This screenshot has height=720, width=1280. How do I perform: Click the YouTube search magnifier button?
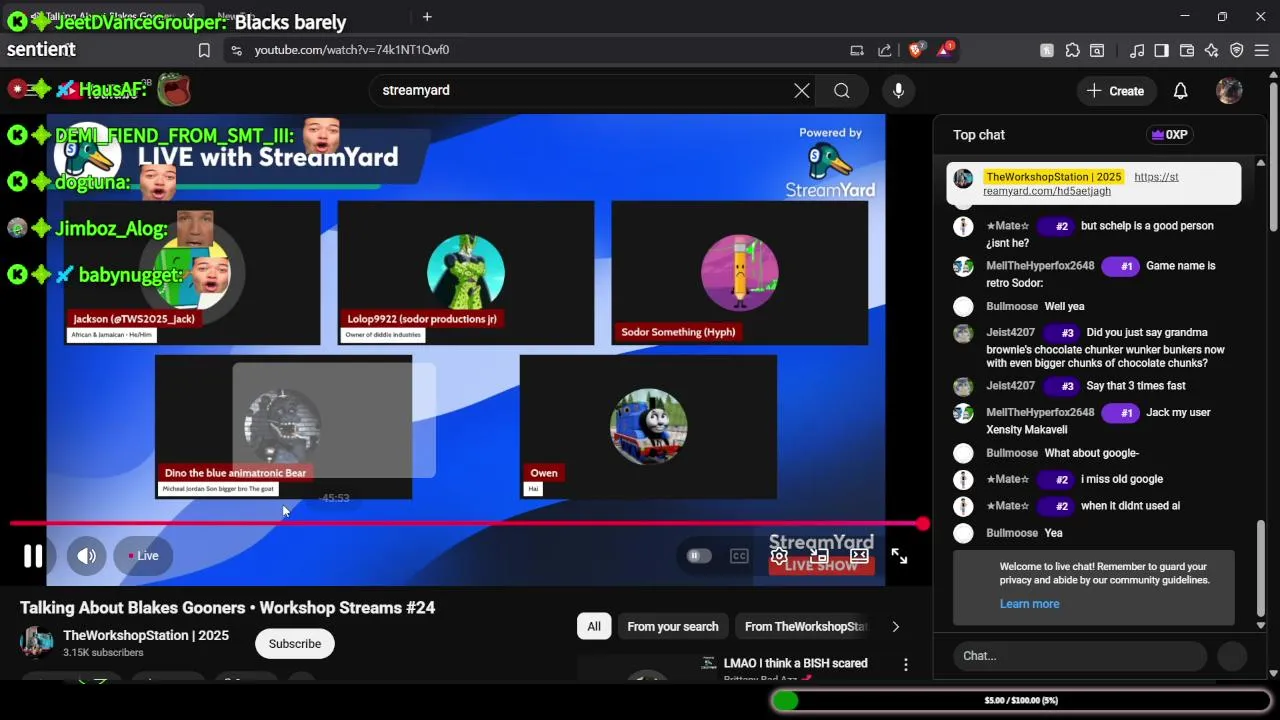coord(842,91)
